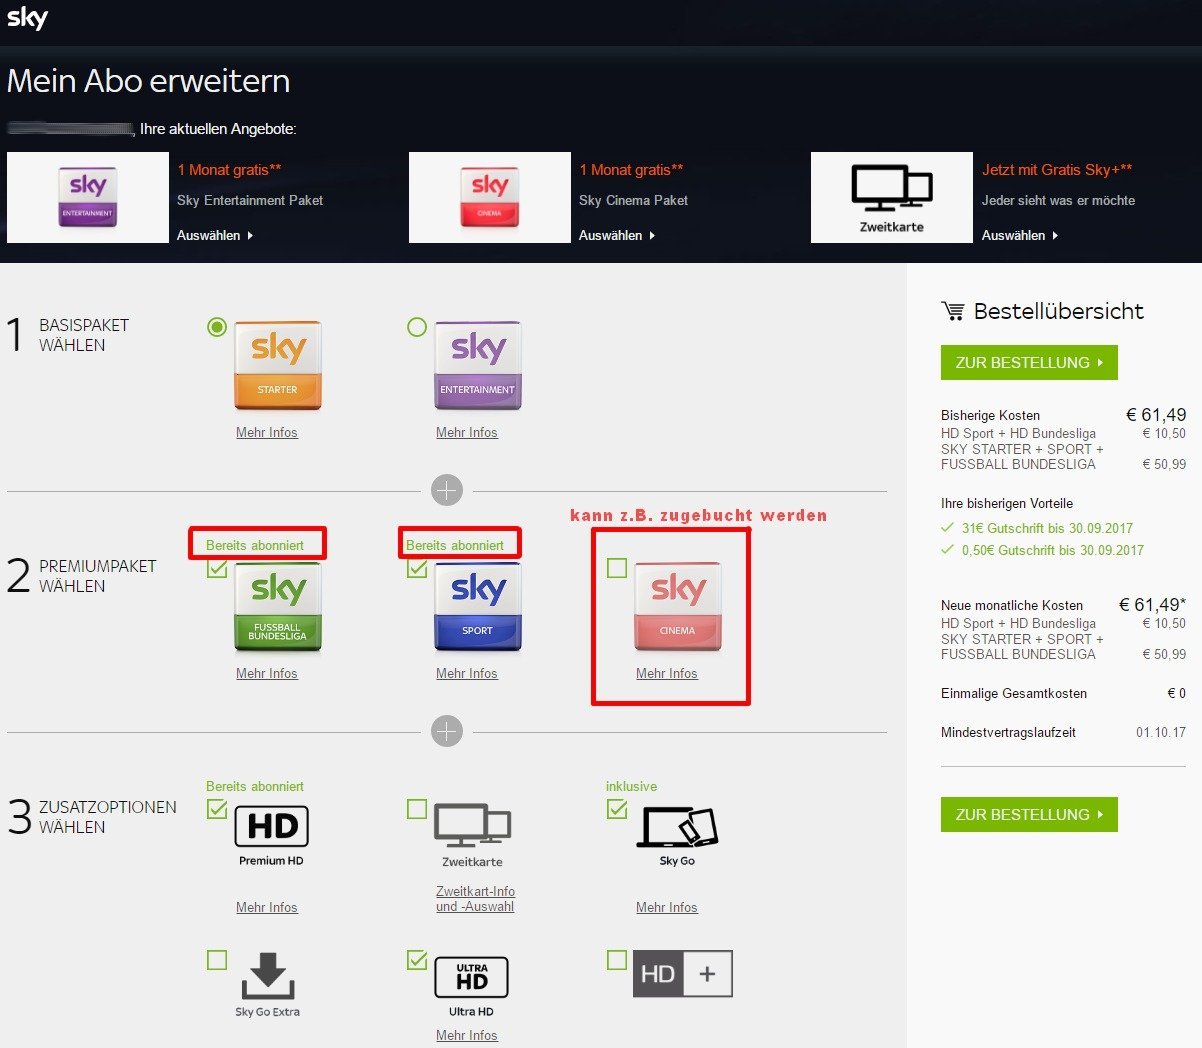Image resolution: width=1202 pixels, height=1048 pixels.
Task: Open the Sky Entertainment offer thumbnail
Action: tap(88, 197)
